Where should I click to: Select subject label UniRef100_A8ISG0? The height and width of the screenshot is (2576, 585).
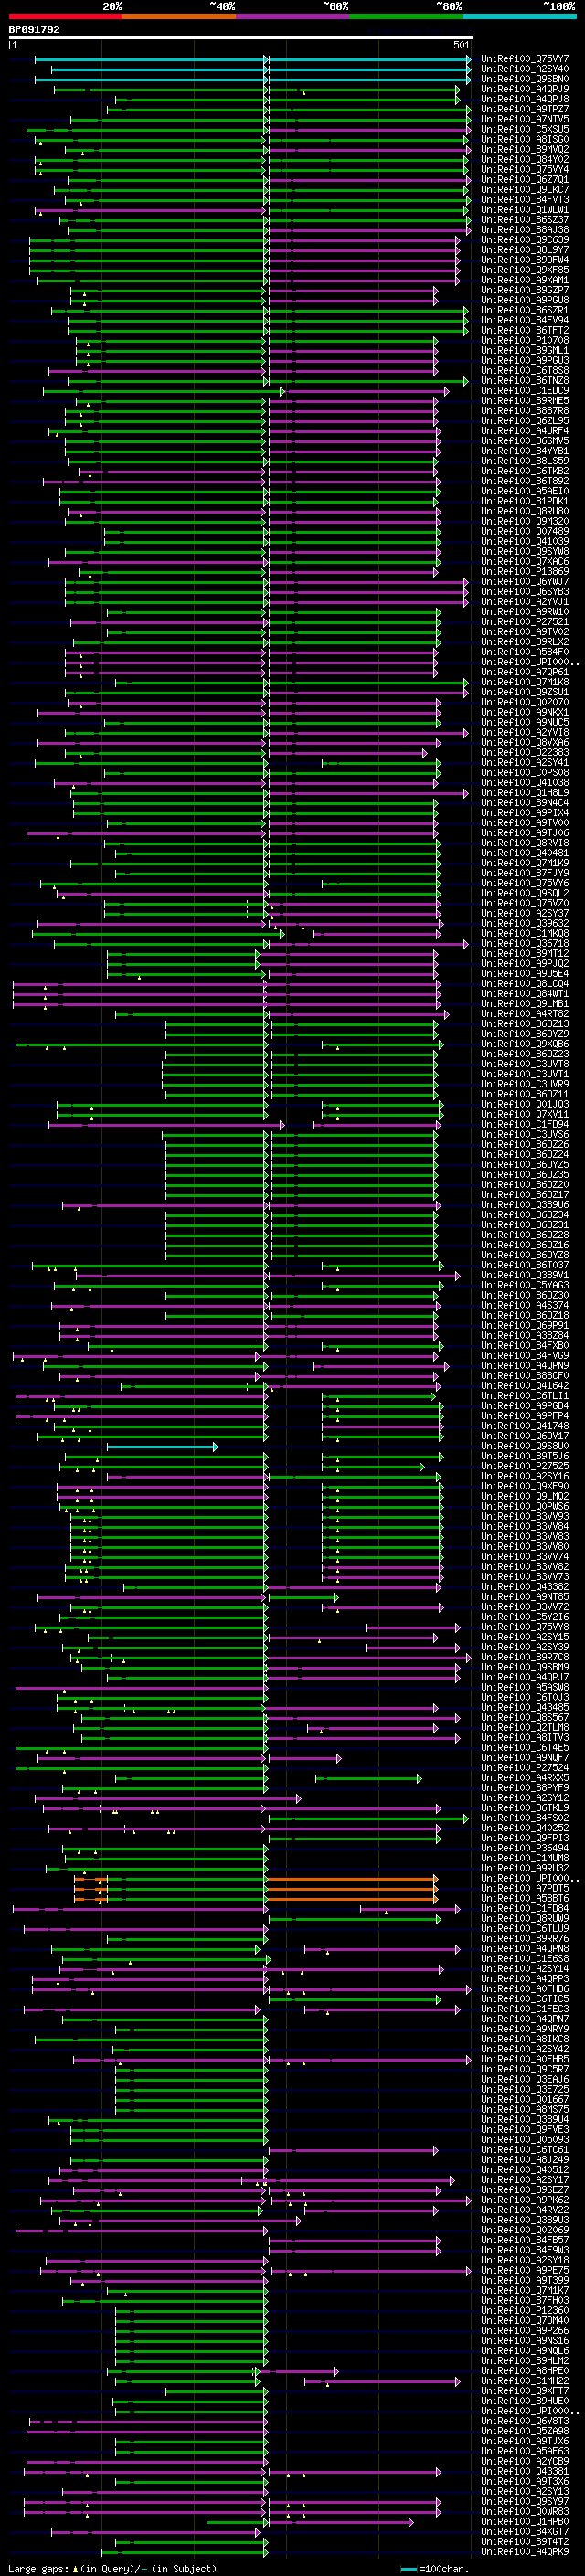click(524, 139)
